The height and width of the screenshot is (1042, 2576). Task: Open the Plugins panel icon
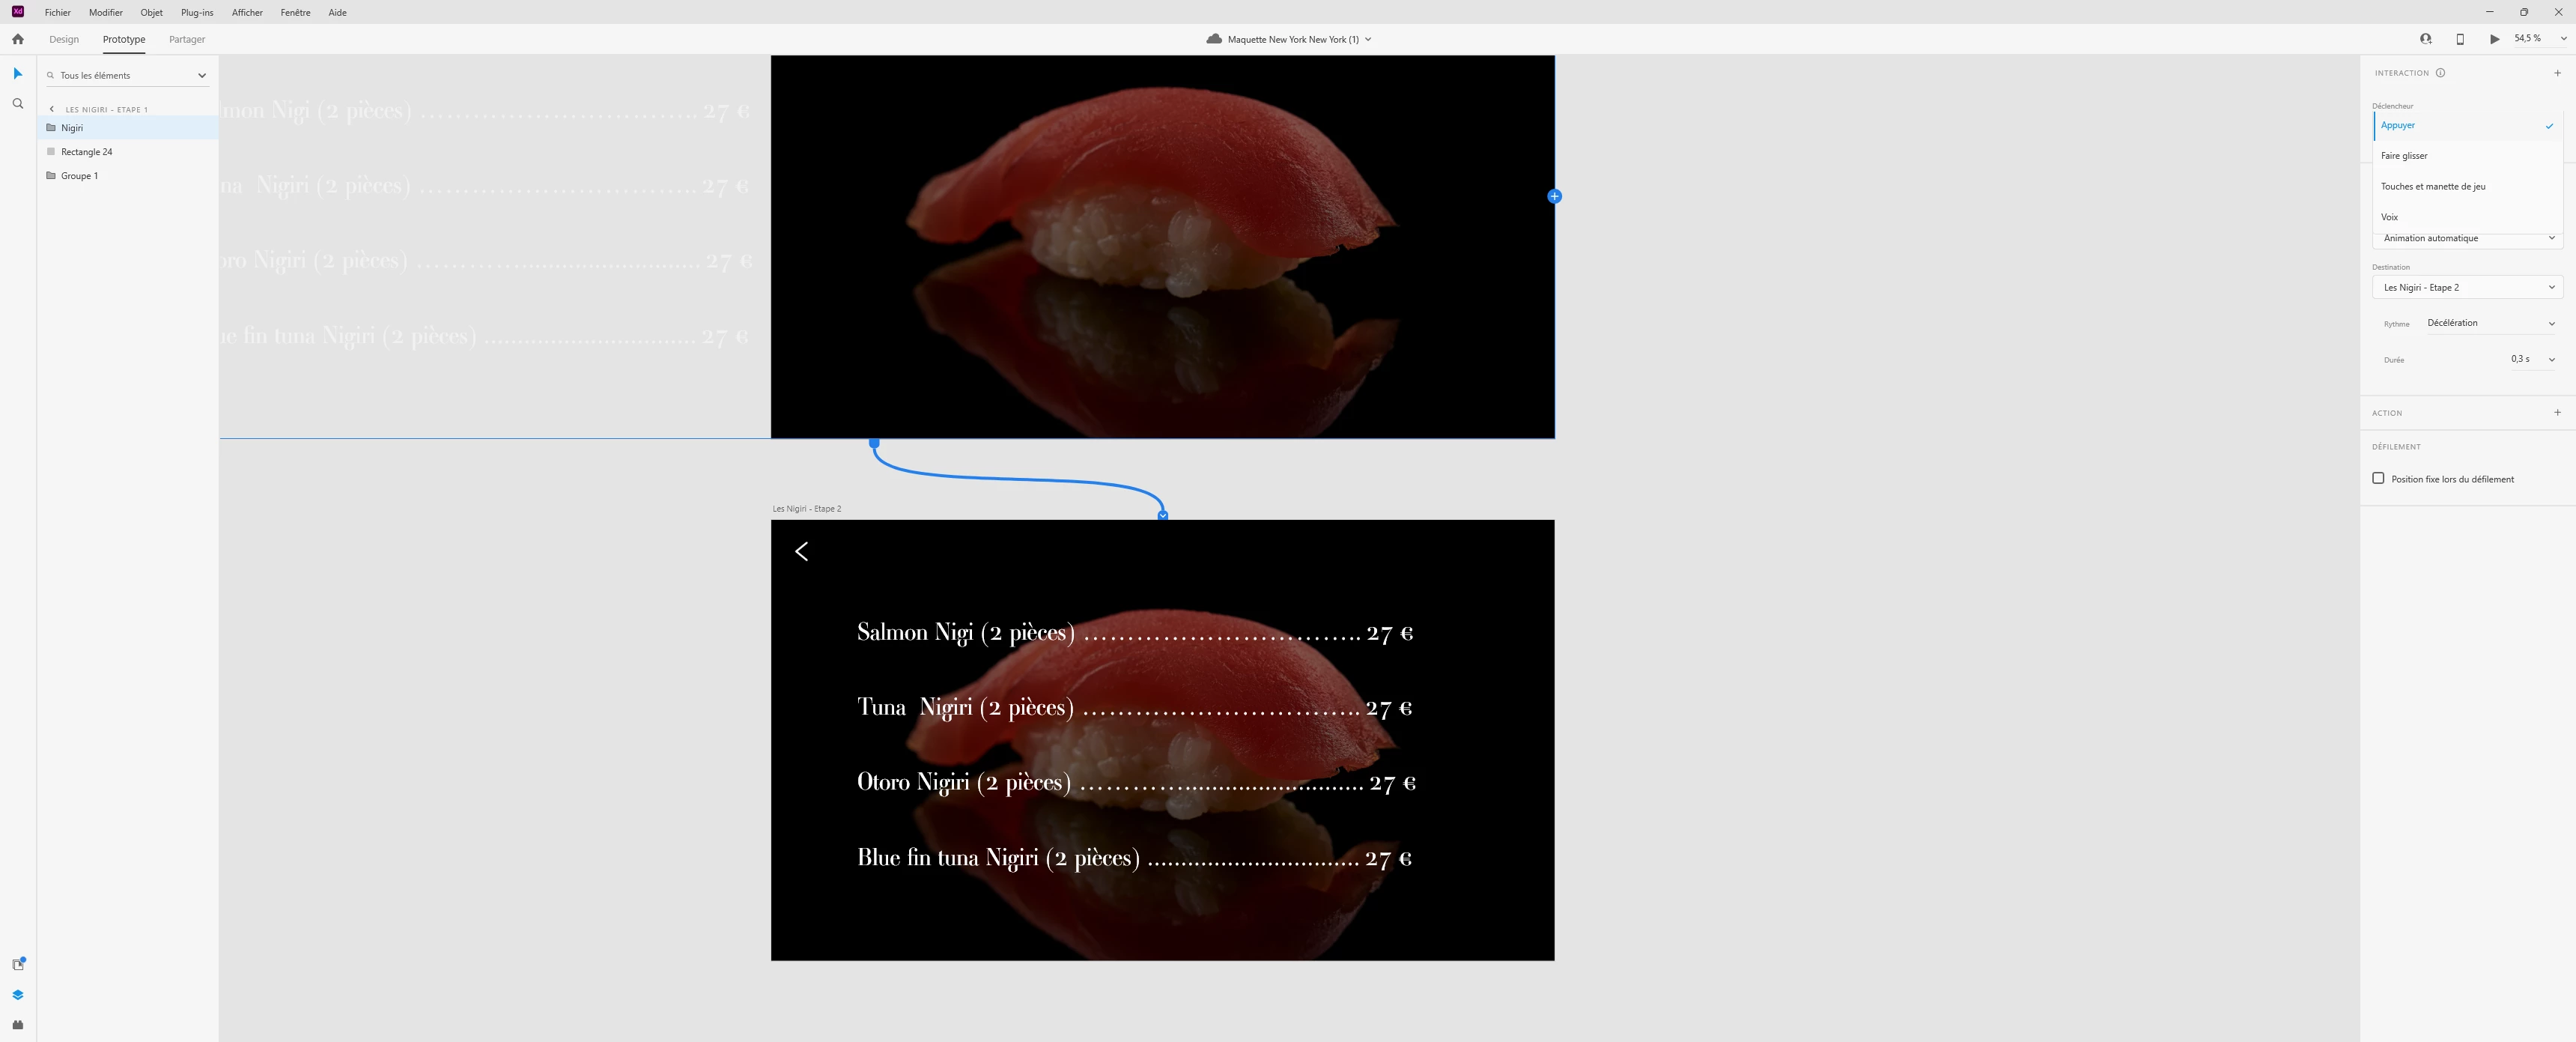[x=17, y=1025]
